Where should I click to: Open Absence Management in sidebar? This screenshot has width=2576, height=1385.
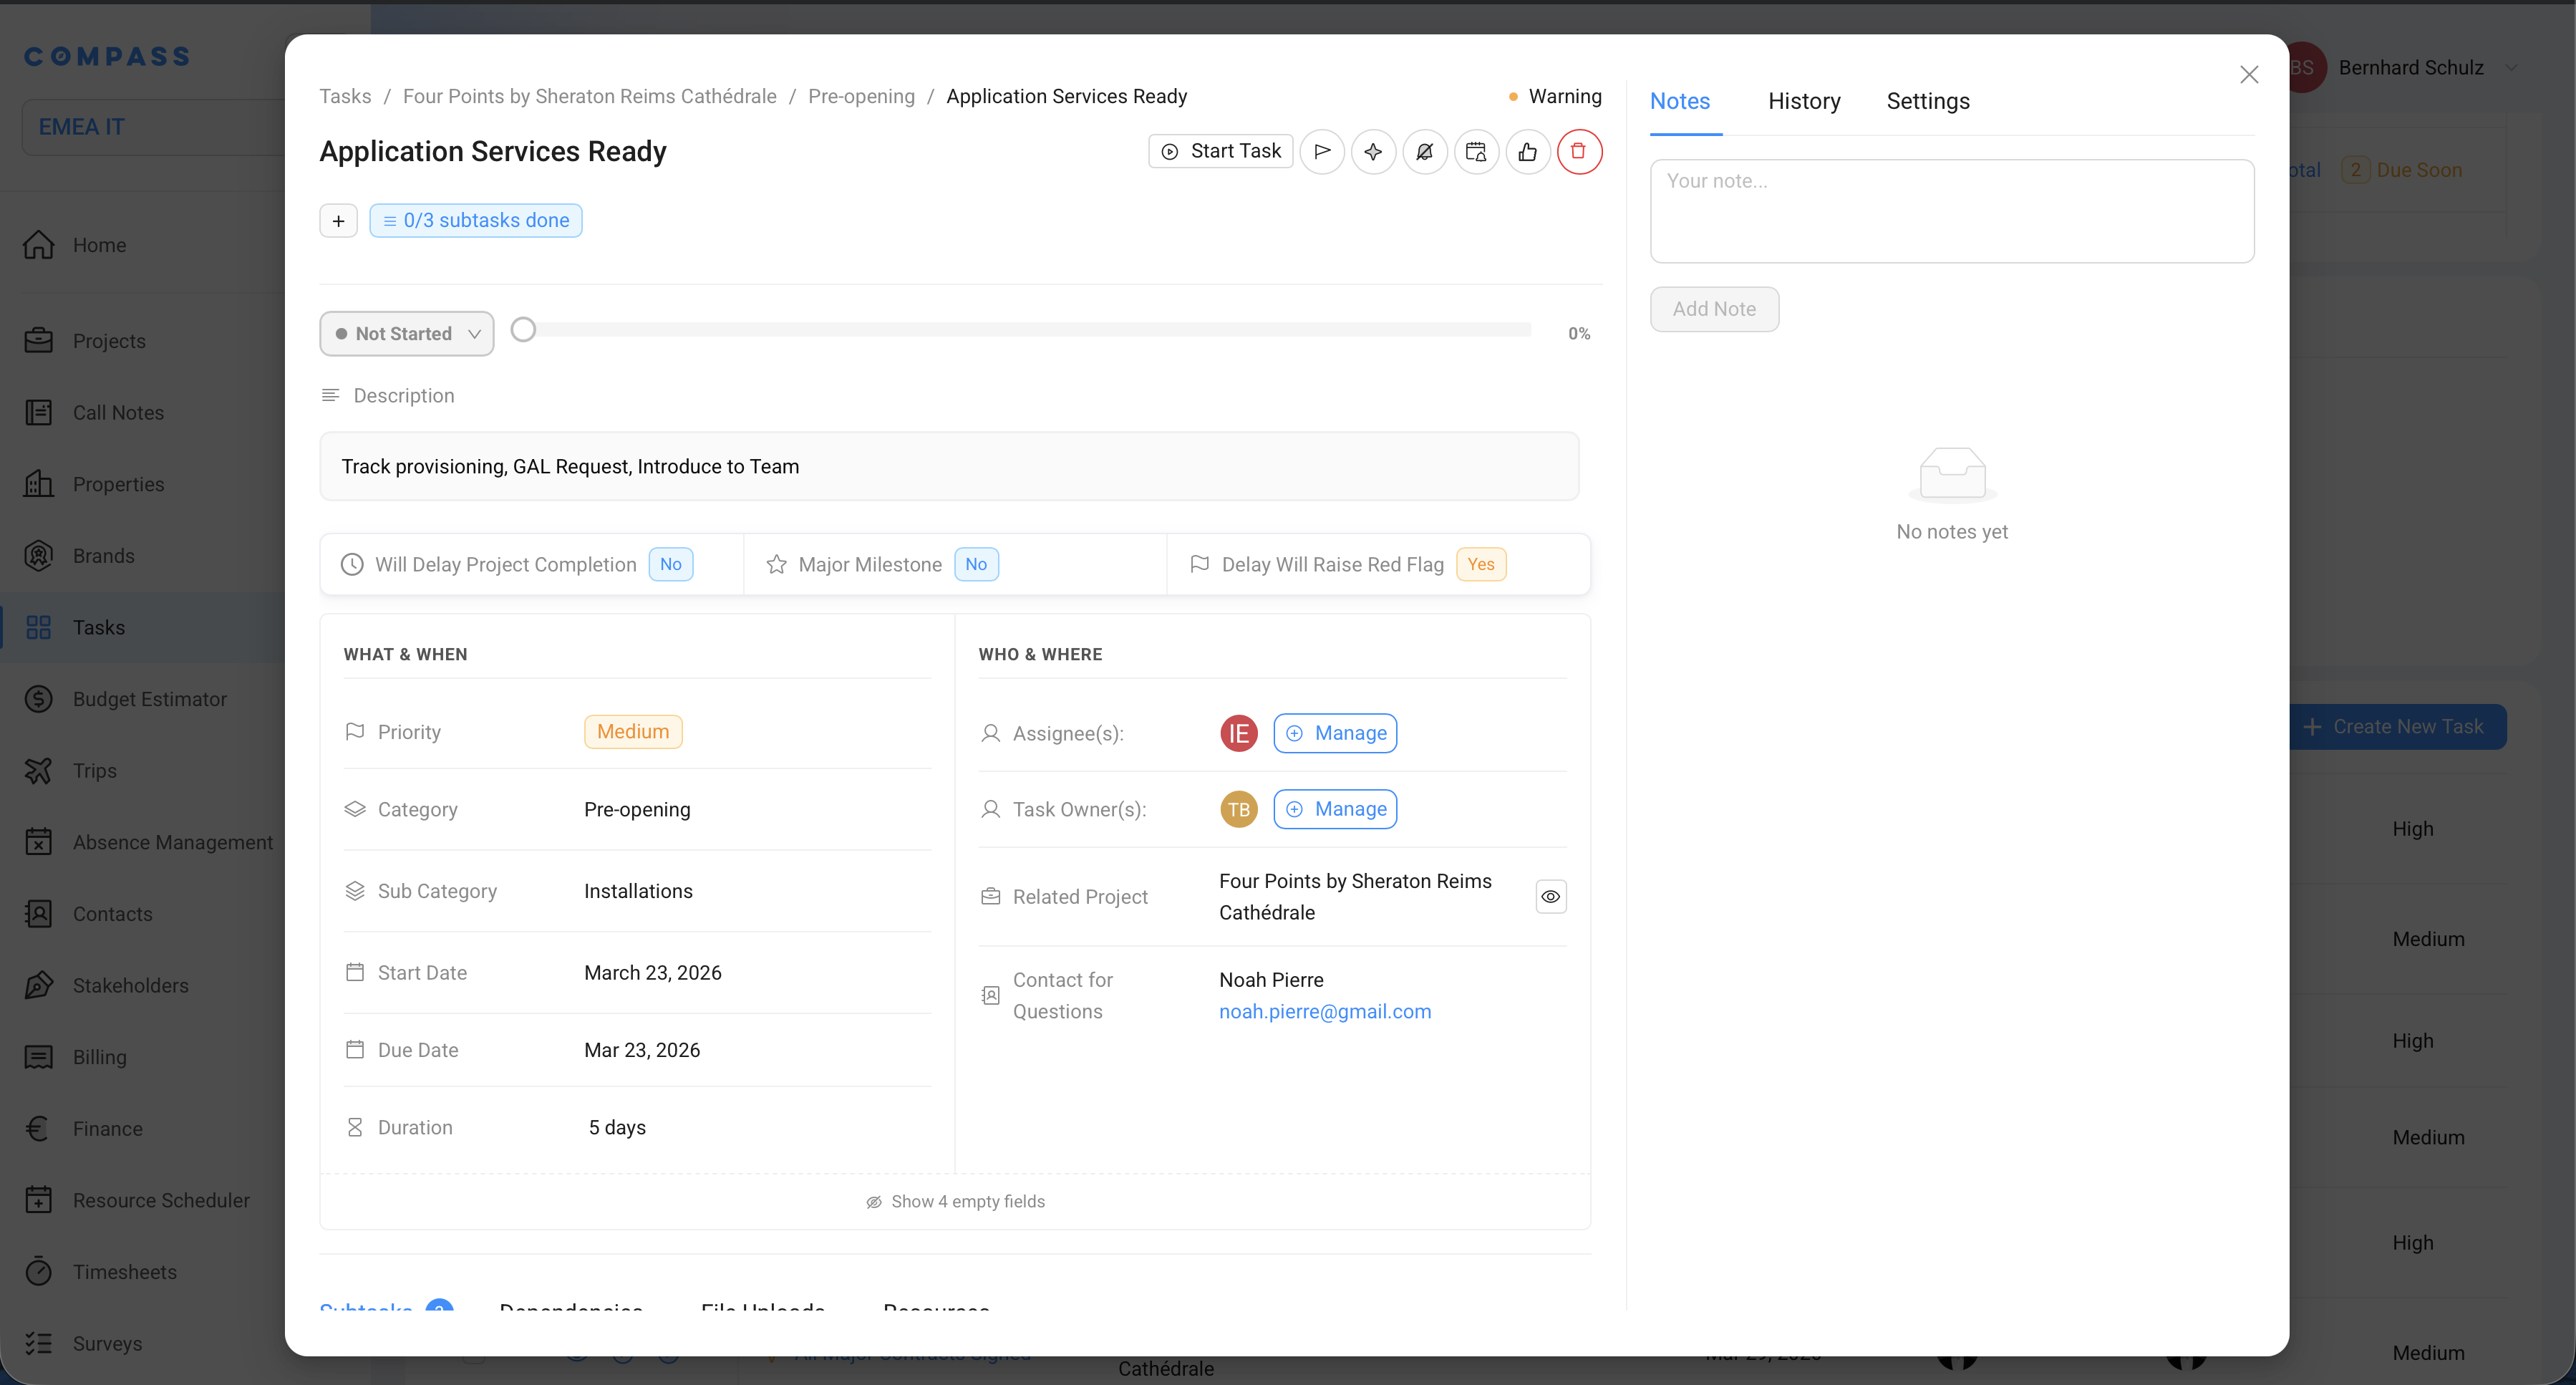click(x=172, y=843)
